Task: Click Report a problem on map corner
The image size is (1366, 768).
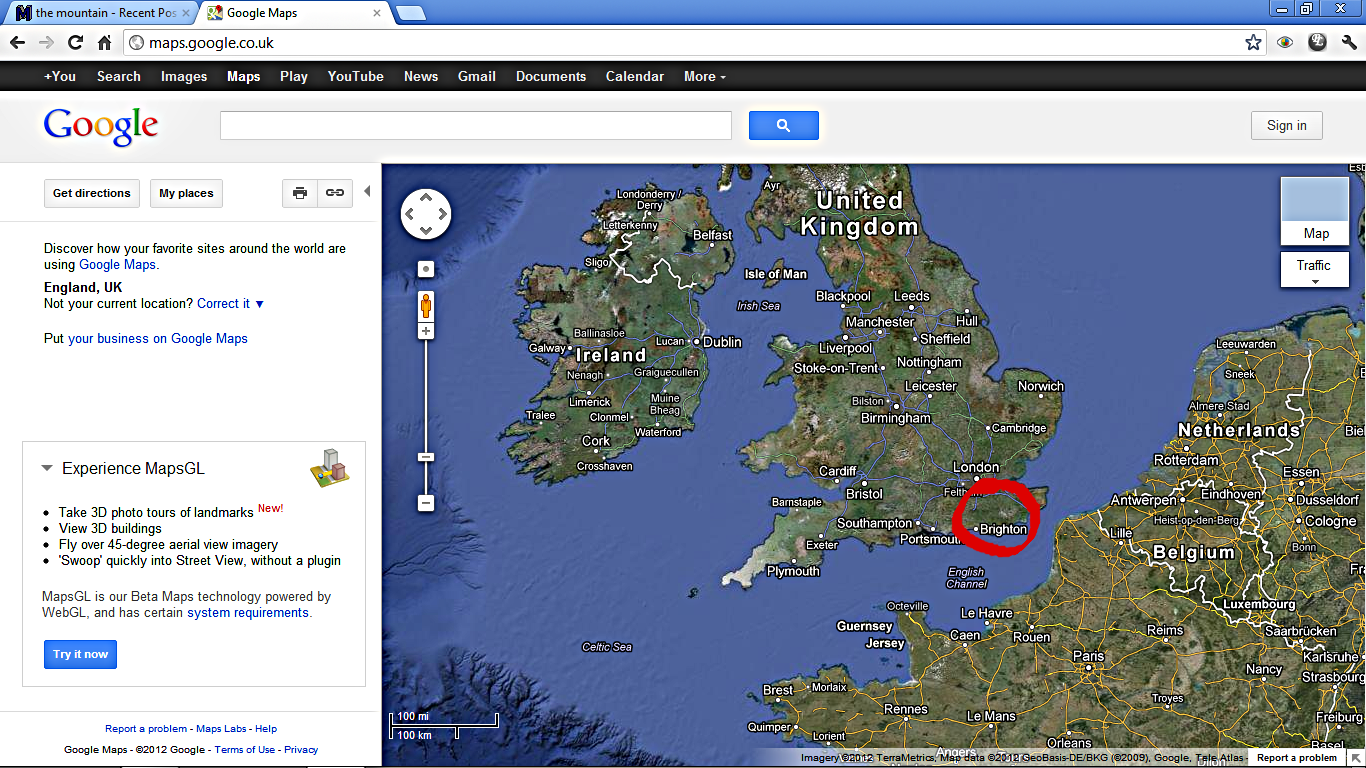Action: 1297,758
